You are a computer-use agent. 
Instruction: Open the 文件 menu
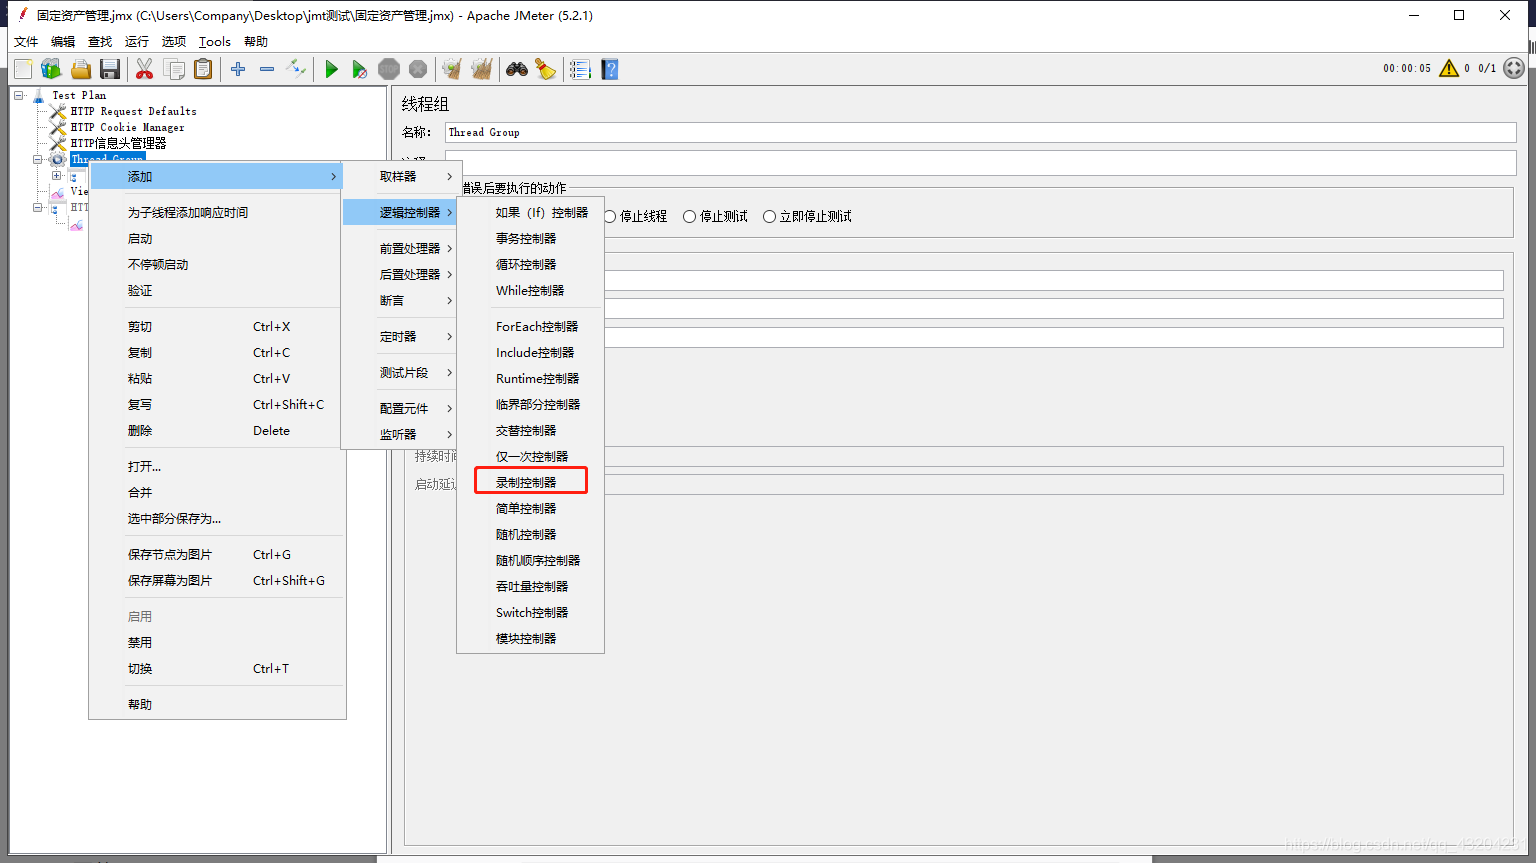26,42
